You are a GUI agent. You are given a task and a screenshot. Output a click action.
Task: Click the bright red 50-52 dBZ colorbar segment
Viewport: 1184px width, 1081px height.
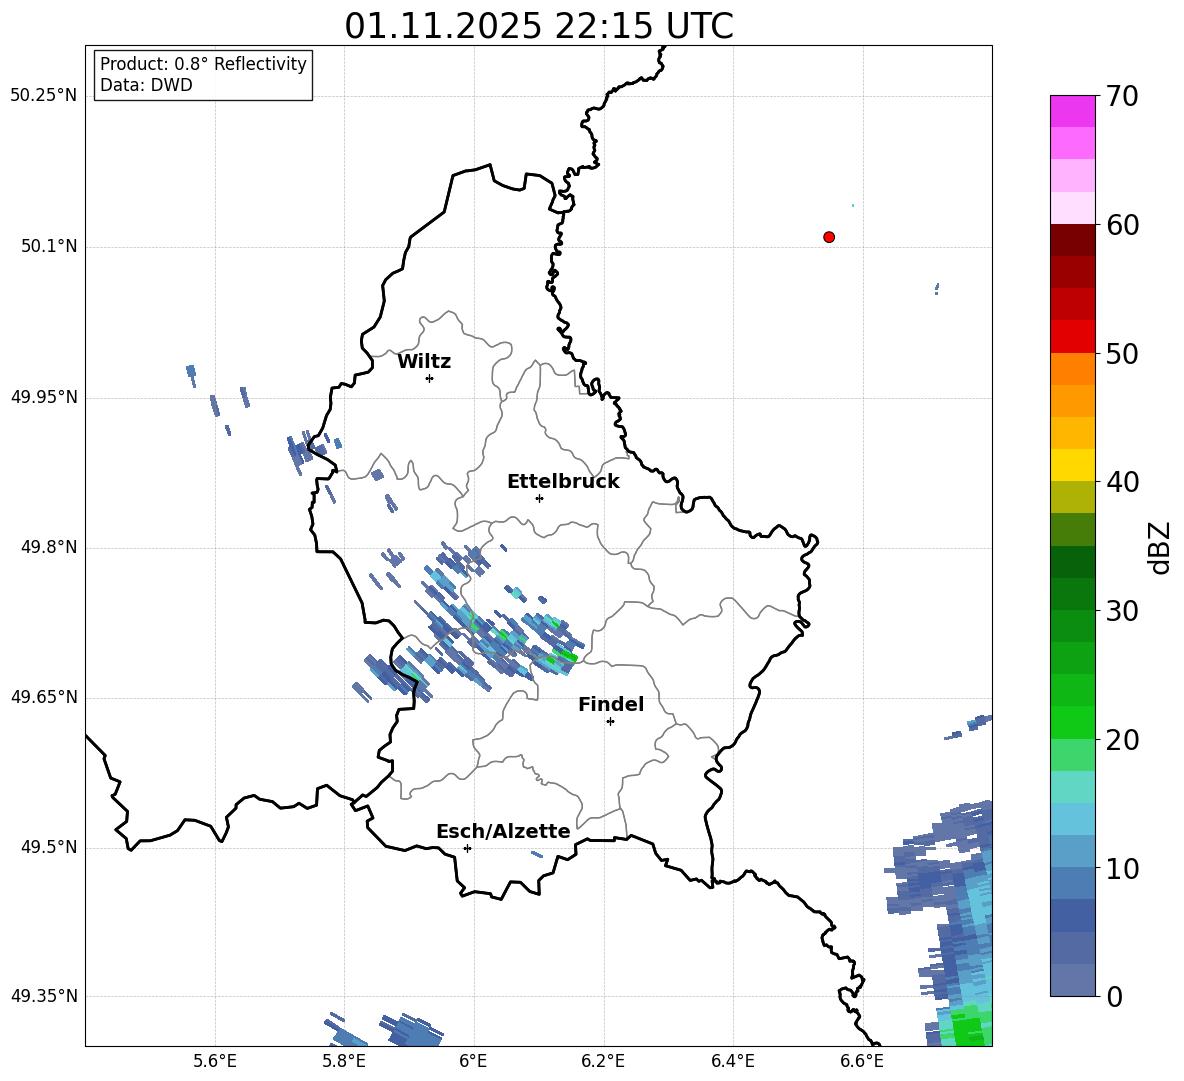1072,337
